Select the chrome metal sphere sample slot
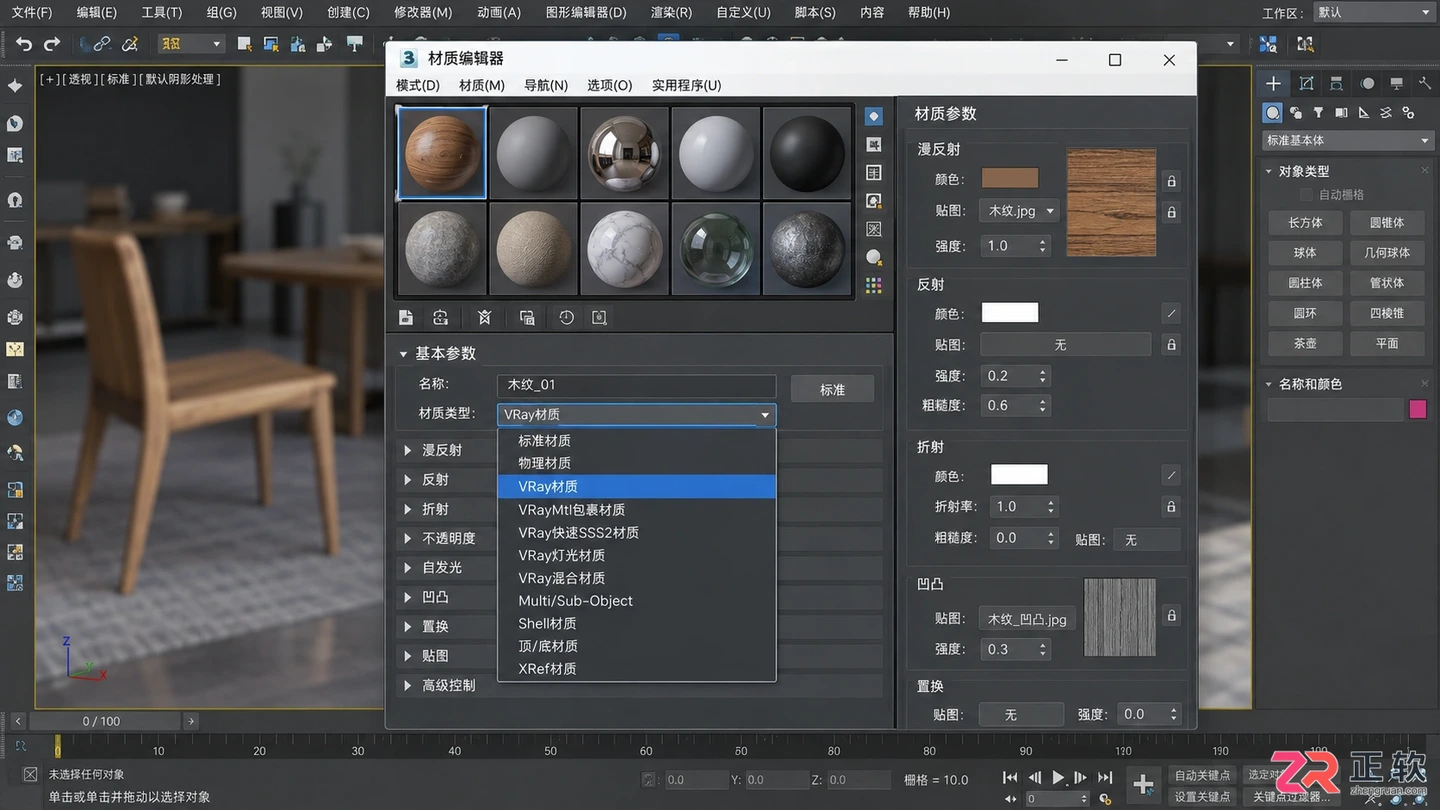The image size is (1440, 810). [624, 153]
